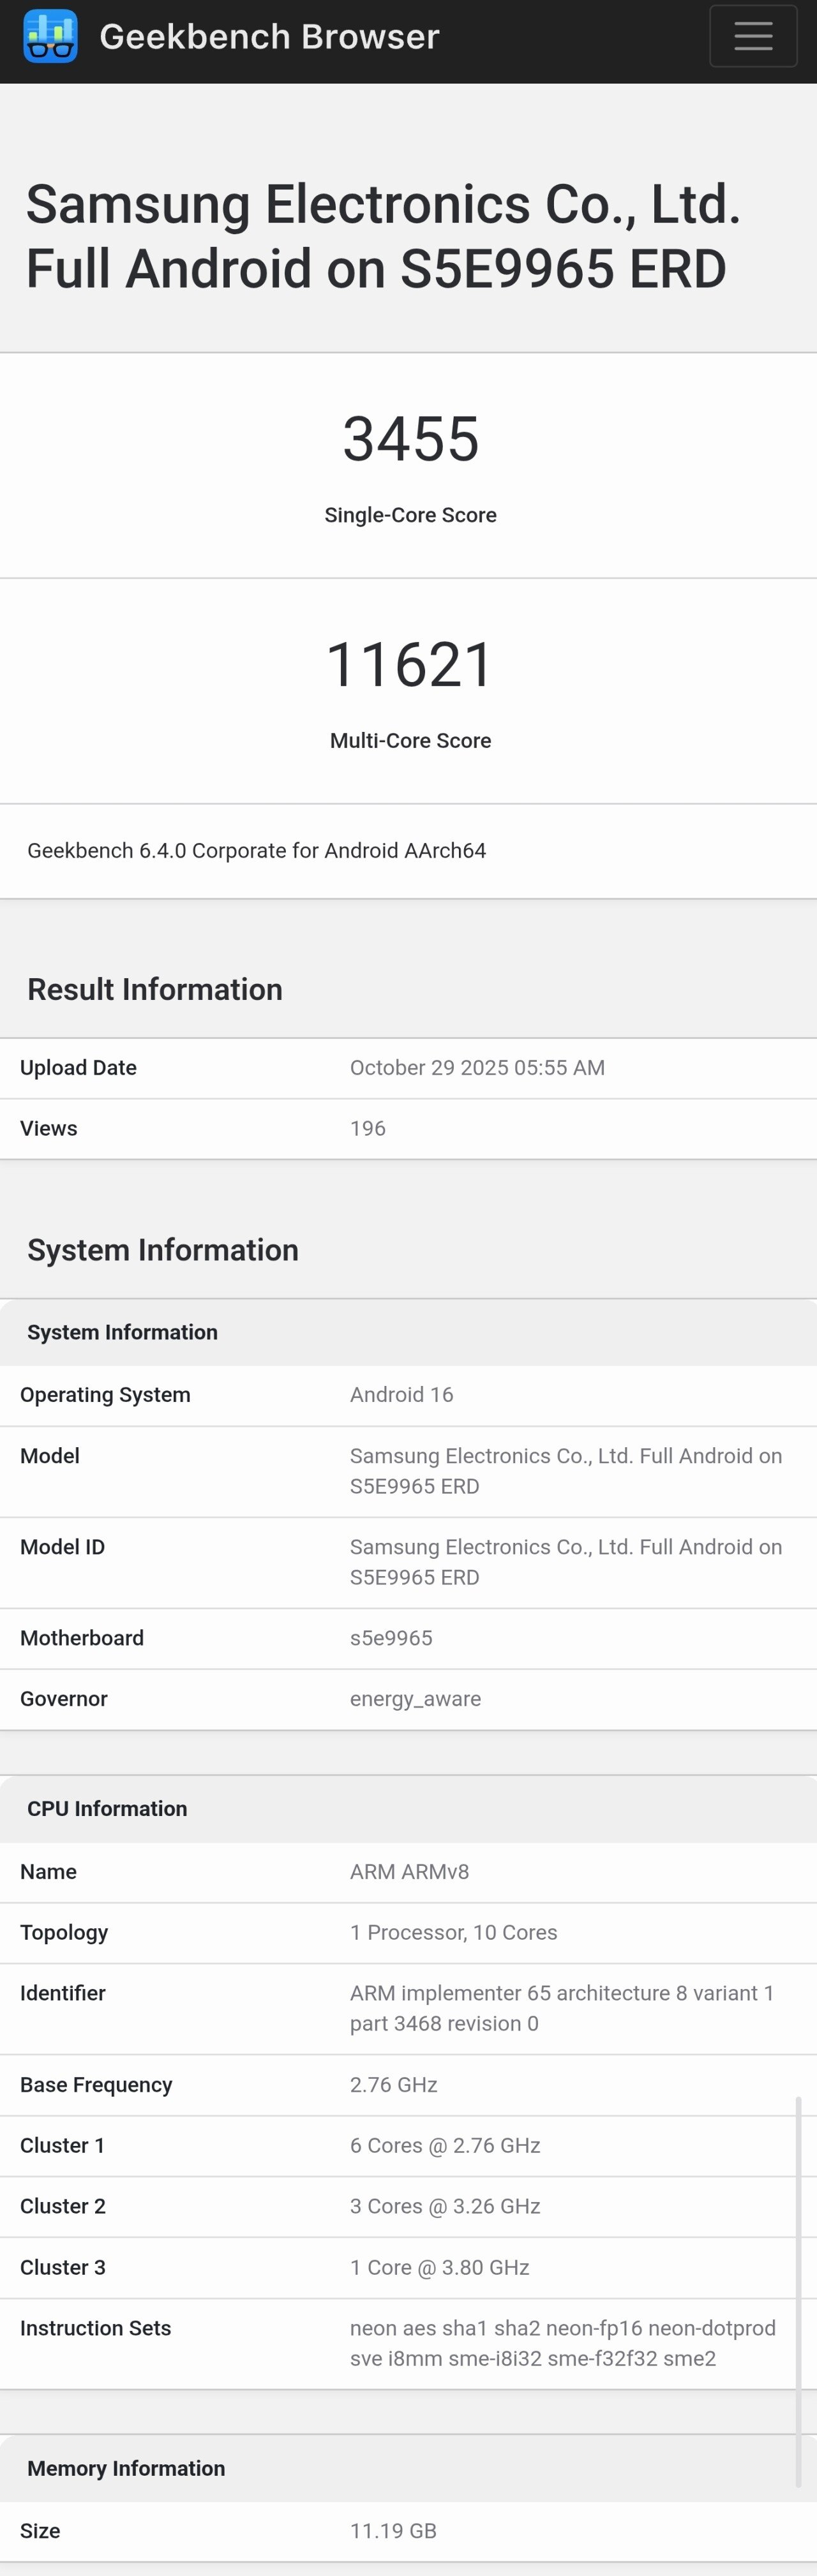Click the s5e9965 motherboard value
The width and height of the screenshot is (817, 2576).
[x=391, y=1638]
